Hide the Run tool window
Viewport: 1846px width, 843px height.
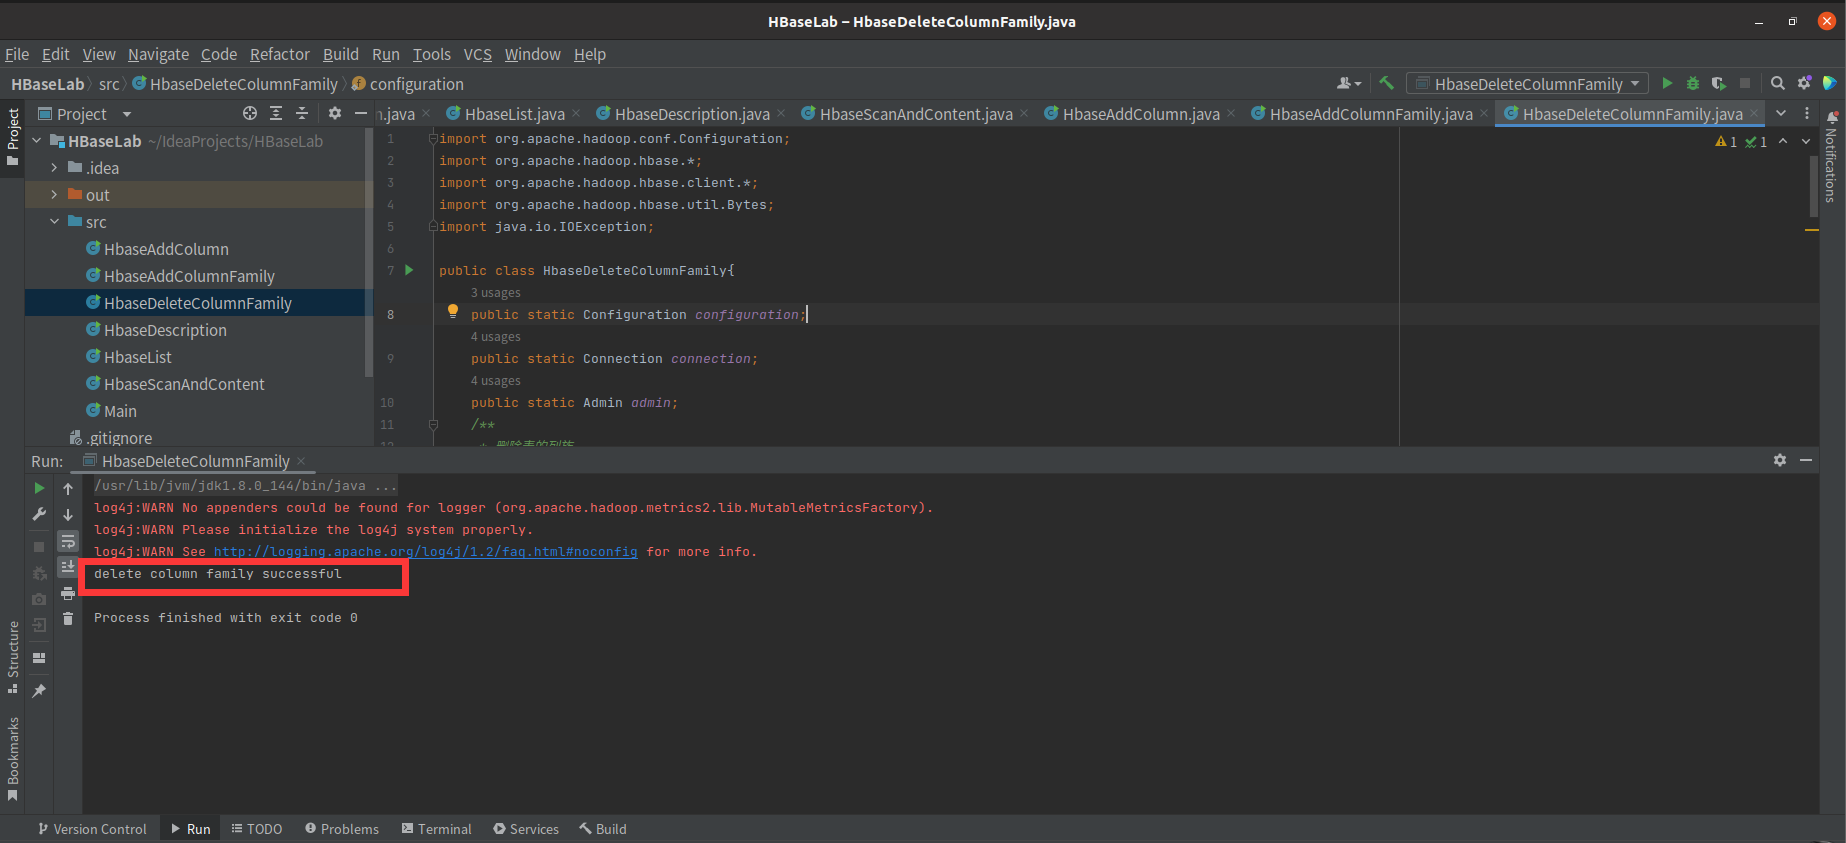pyautogui.click(x=1806, y=460)
